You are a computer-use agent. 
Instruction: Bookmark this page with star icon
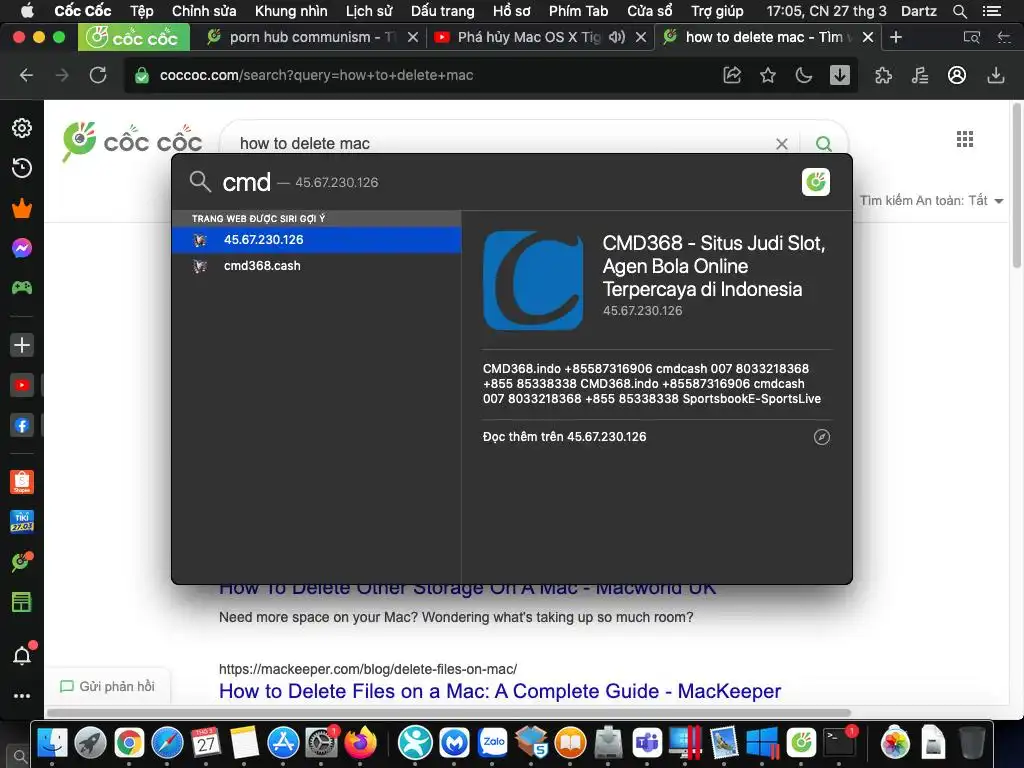coord(768,75)
